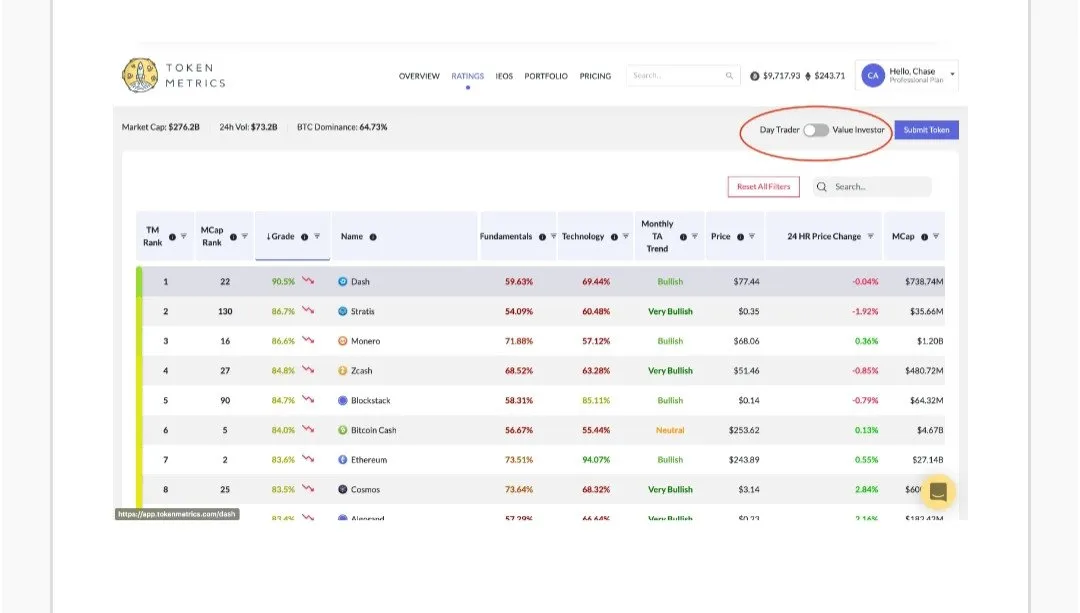Viewport: 1080px width, 613px height.
Task: Open Monthly TA Trend filter dropdown
Action: coord(694,236)
